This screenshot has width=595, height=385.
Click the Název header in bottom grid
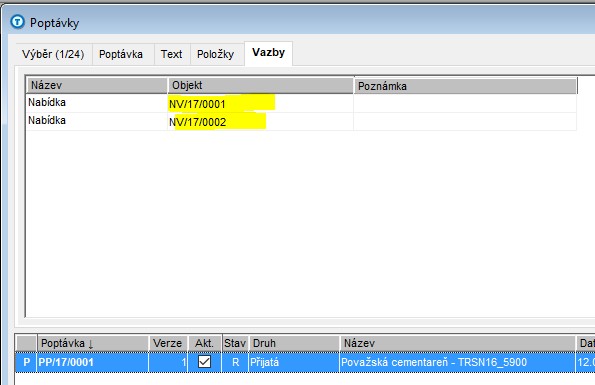click(458, 343)
